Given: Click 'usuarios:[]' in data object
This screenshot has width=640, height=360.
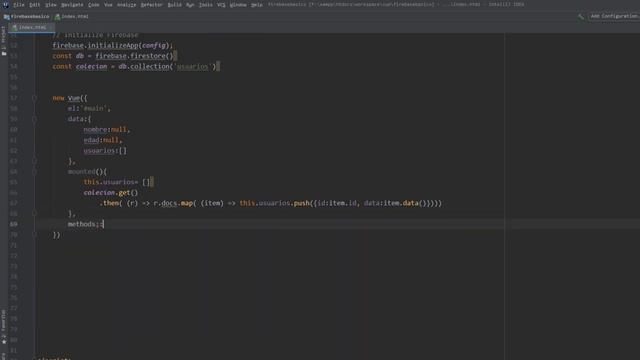Looking at the screenshot, I should pyautogui.click(x=105, y=151).
